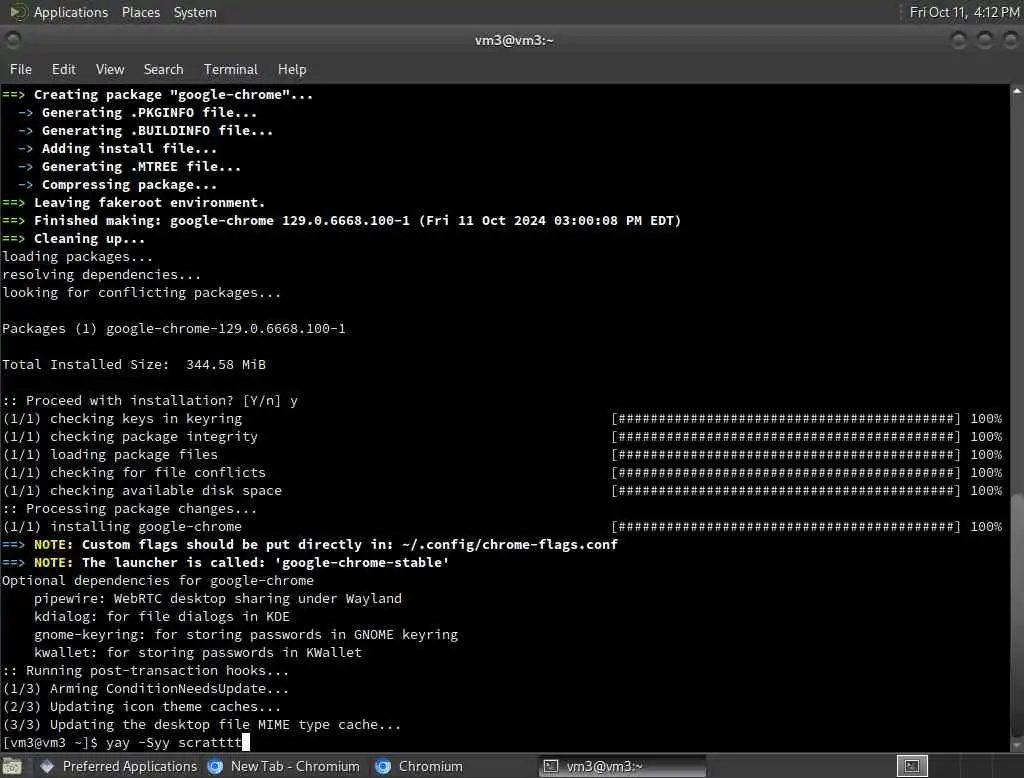Click 'Leaving fakeroot environment.' line

[134, 203]
